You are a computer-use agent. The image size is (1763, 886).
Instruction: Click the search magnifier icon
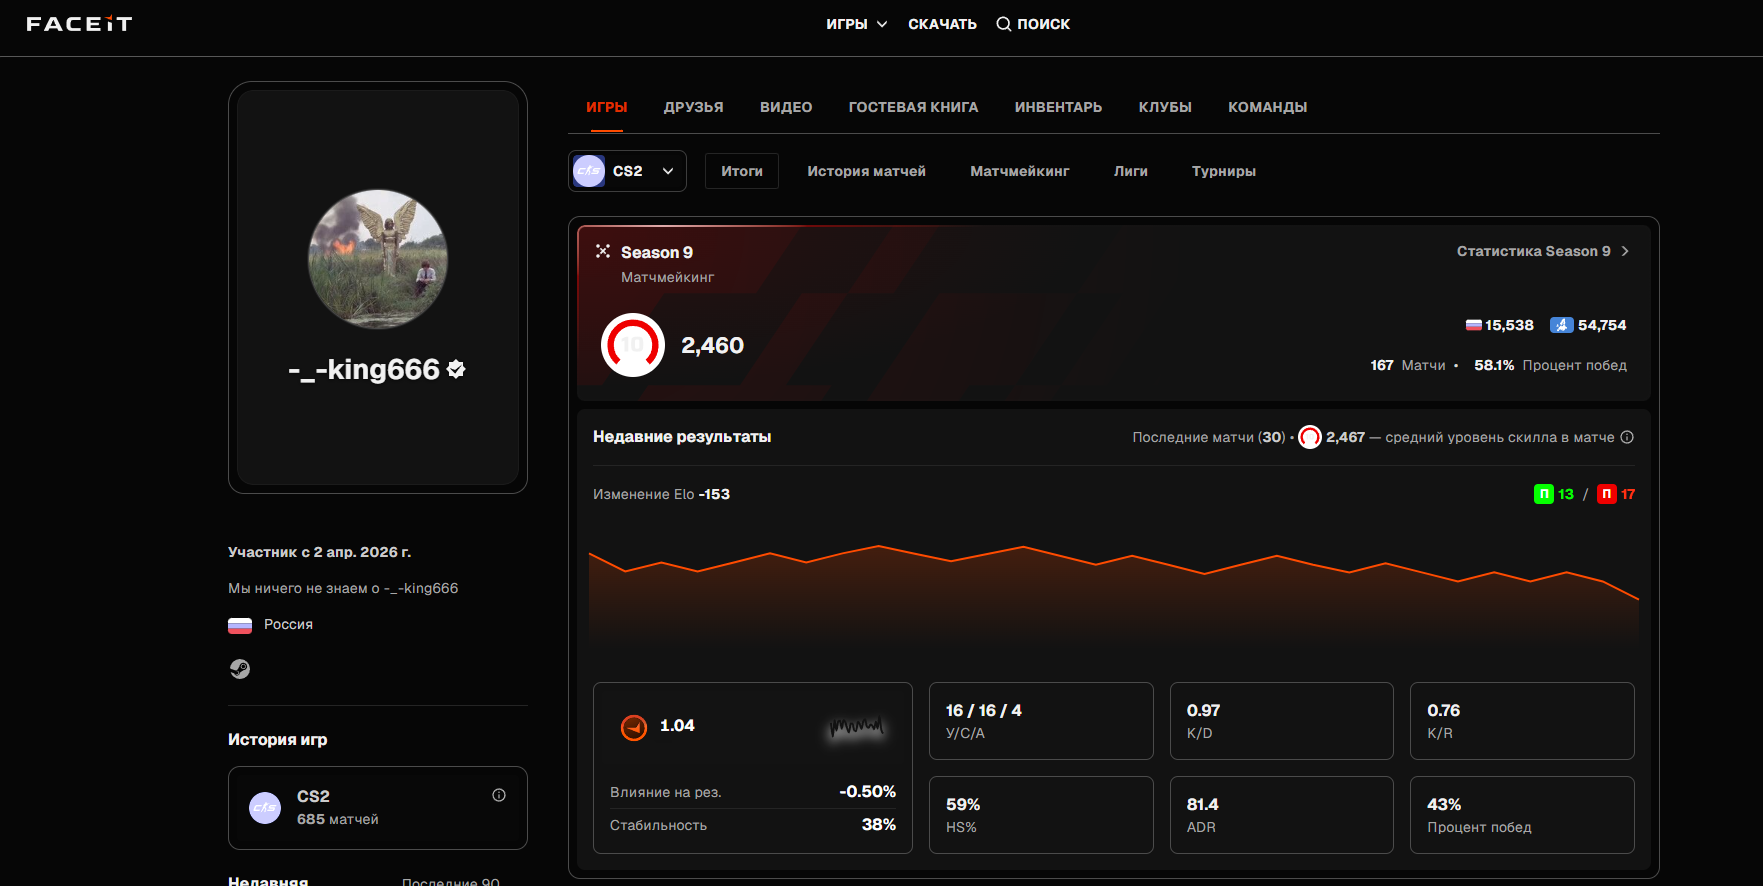click(x=1003, y=24)
